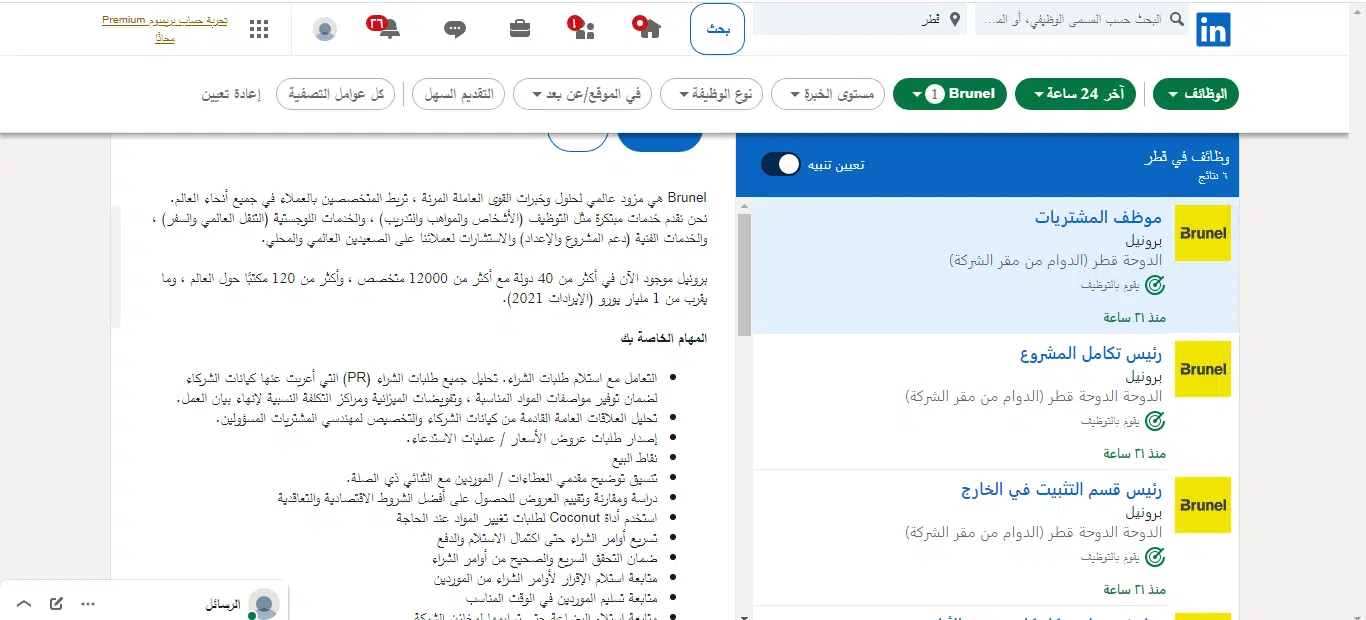Click المهام الخاصة بك section heading
This screenshot has width=1366, height=620.
click(x=664, y=338)
